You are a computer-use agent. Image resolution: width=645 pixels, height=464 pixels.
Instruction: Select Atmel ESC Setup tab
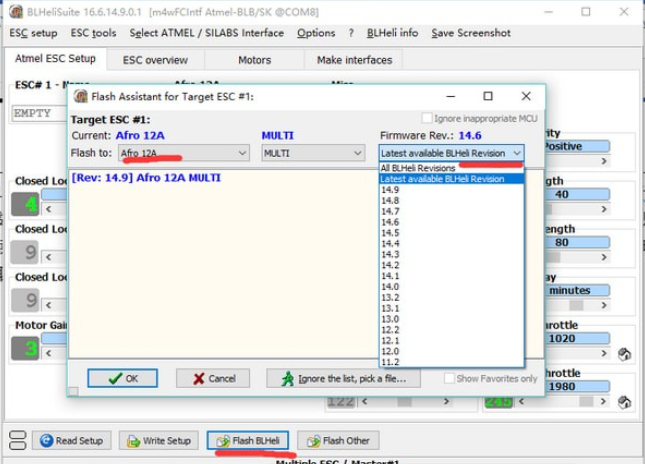point(56,58)
